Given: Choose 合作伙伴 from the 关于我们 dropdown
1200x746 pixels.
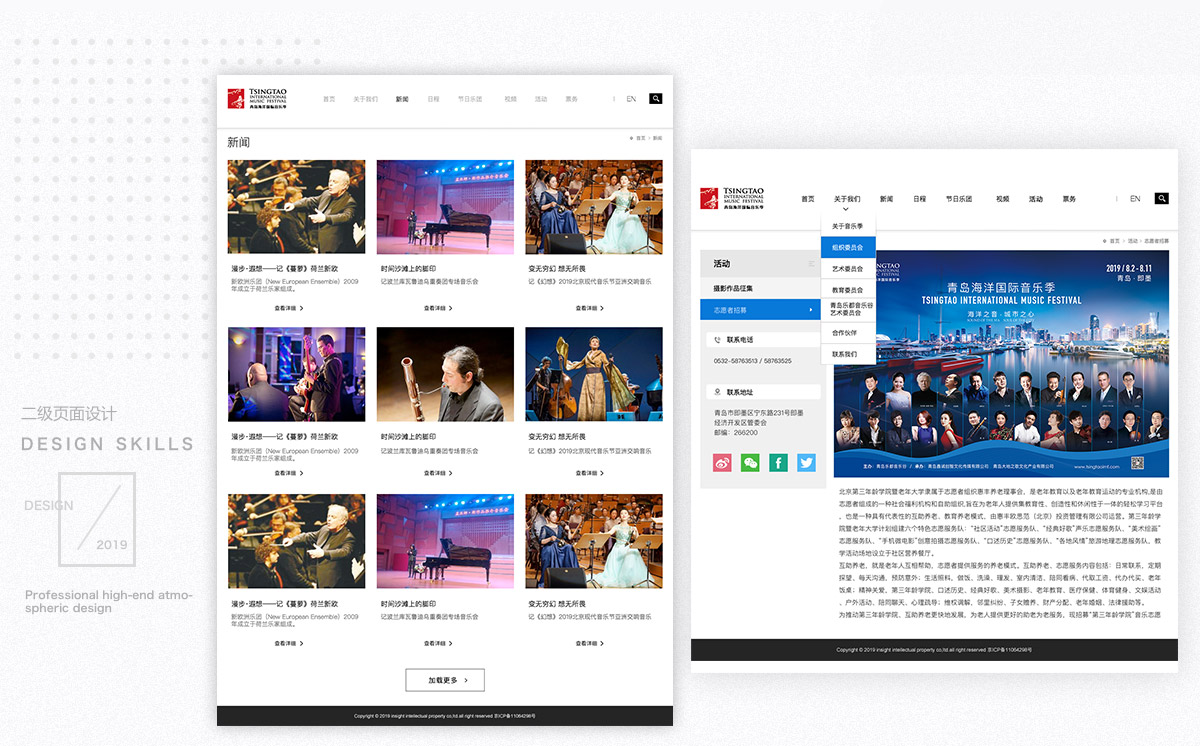Looking at the screenshot, I should pyautogui.click(x=844, y=333).
